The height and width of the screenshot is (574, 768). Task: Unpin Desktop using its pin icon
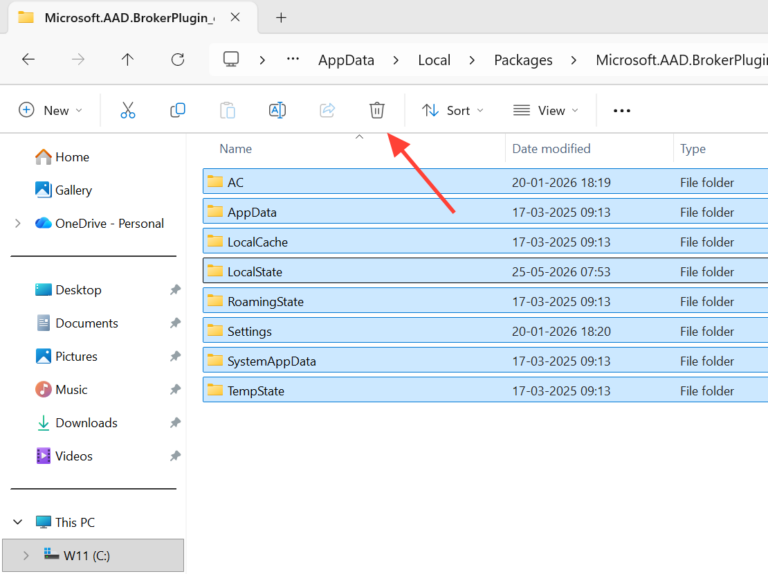click(175, 290)
